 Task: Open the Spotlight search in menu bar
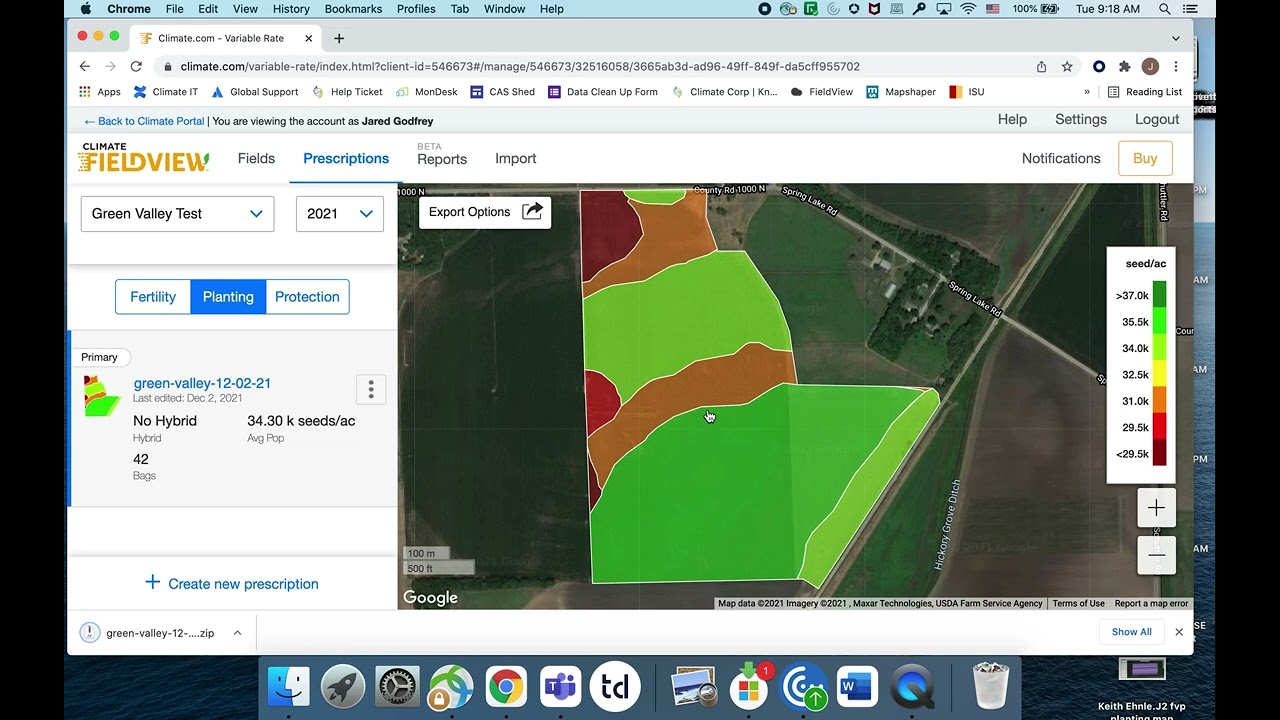tap(1164, 9)
